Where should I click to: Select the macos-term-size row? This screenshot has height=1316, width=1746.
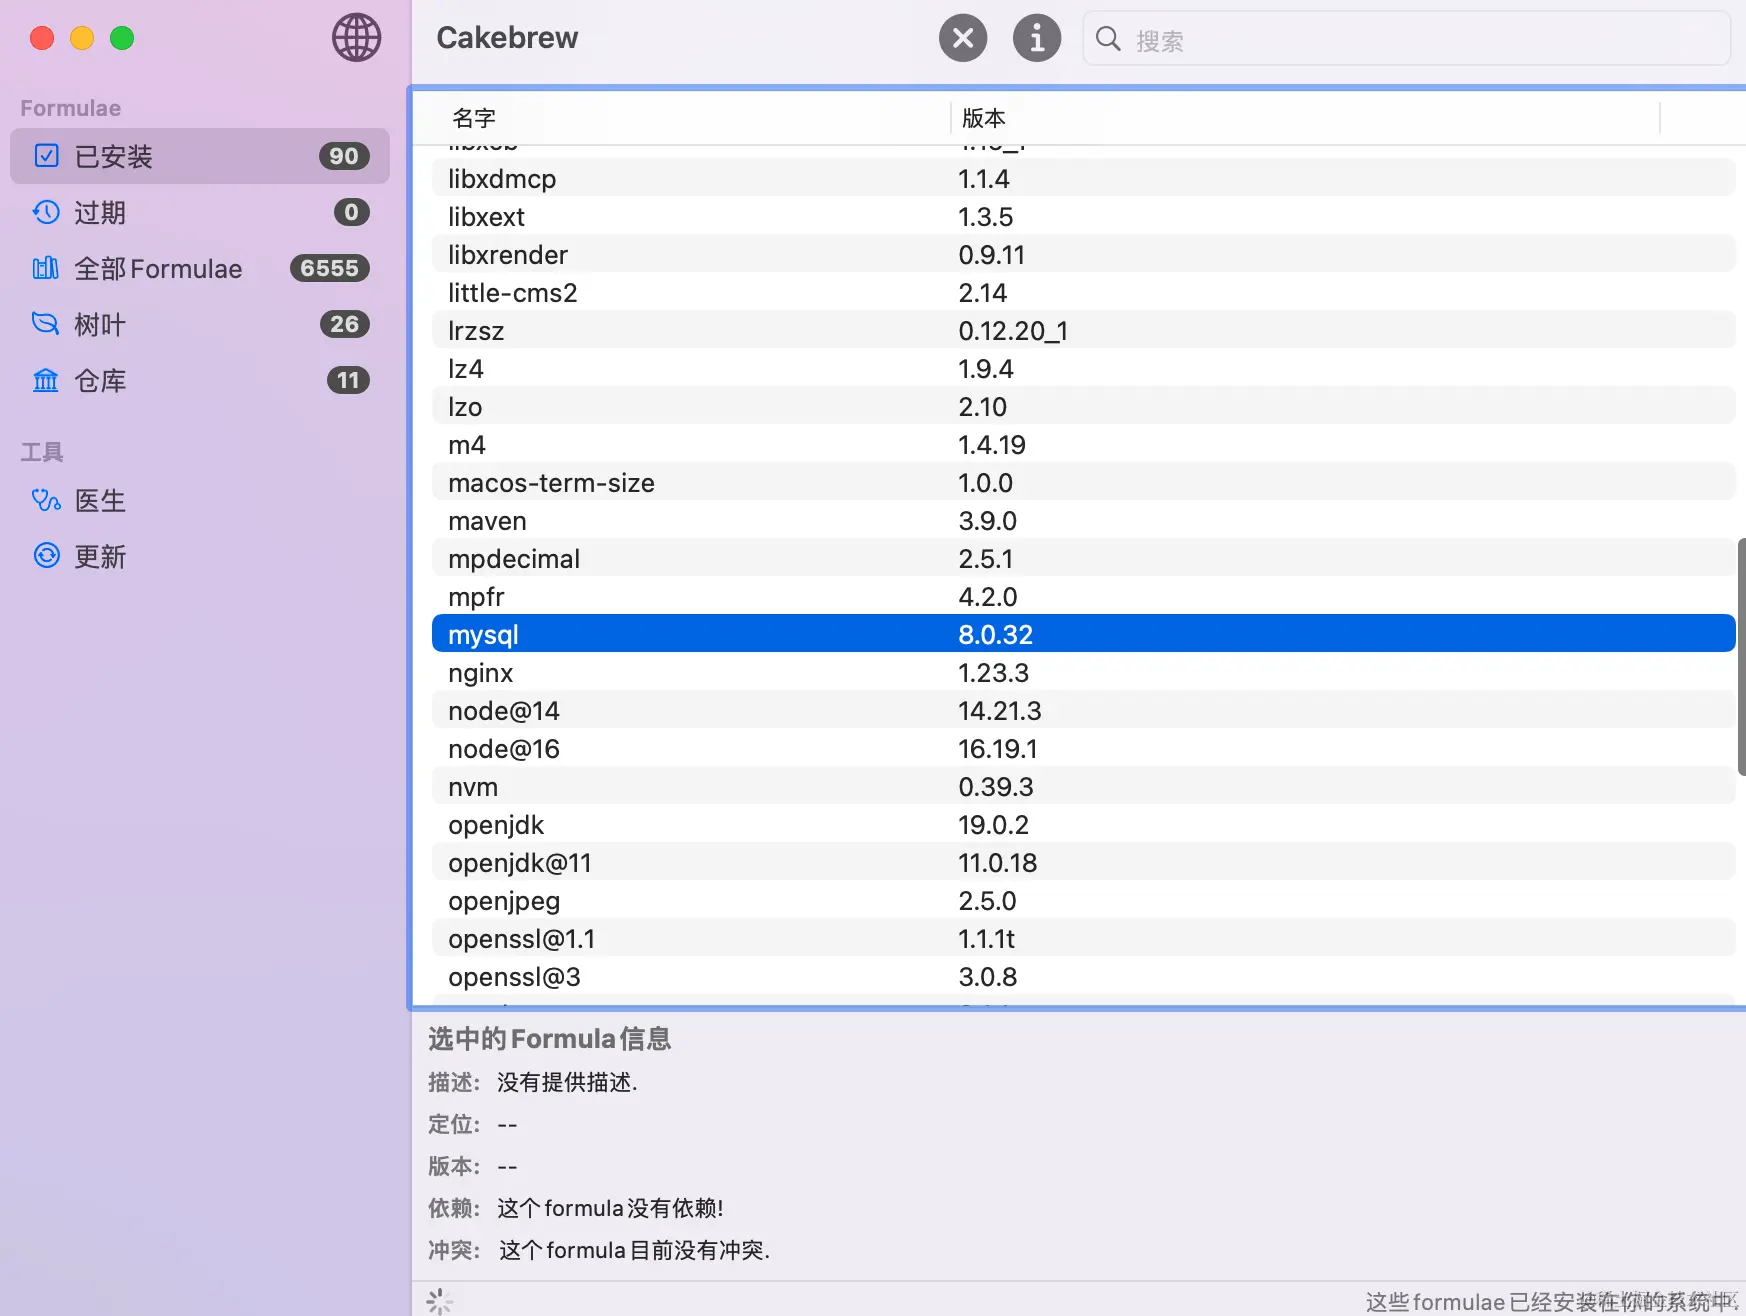1084,483
